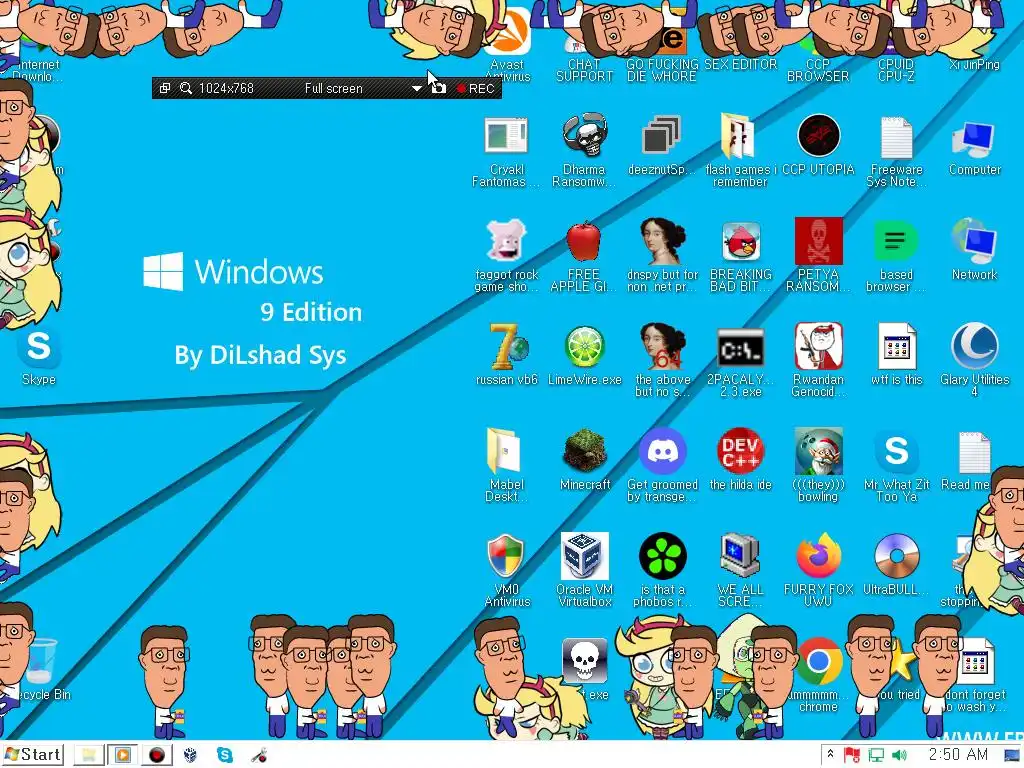Open the WE ALL SCRE computer icon
The width and height of the screenshot is (1024, 768).
click(739, 556)
